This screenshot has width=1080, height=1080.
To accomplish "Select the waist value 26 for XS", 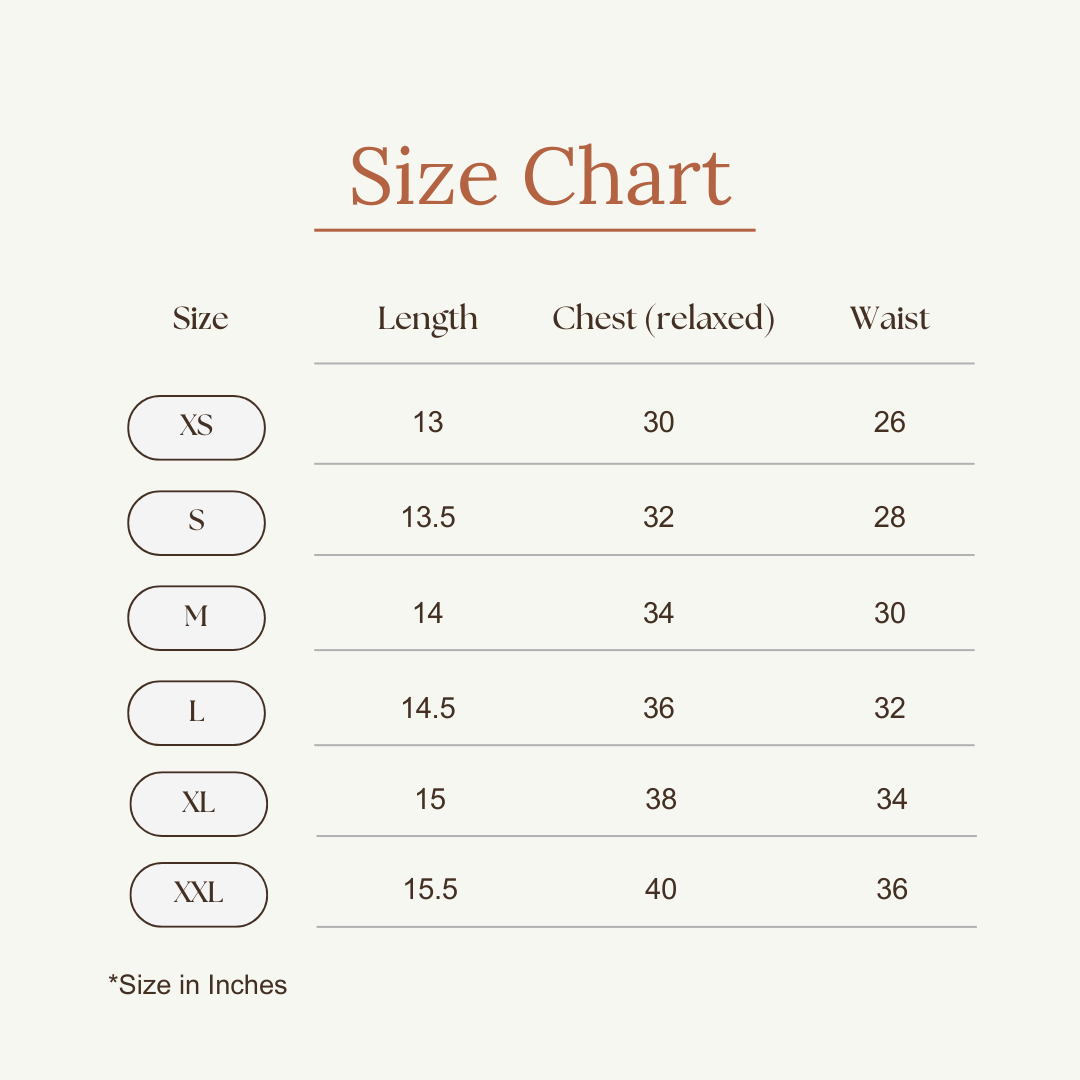I will pos(889,422).
